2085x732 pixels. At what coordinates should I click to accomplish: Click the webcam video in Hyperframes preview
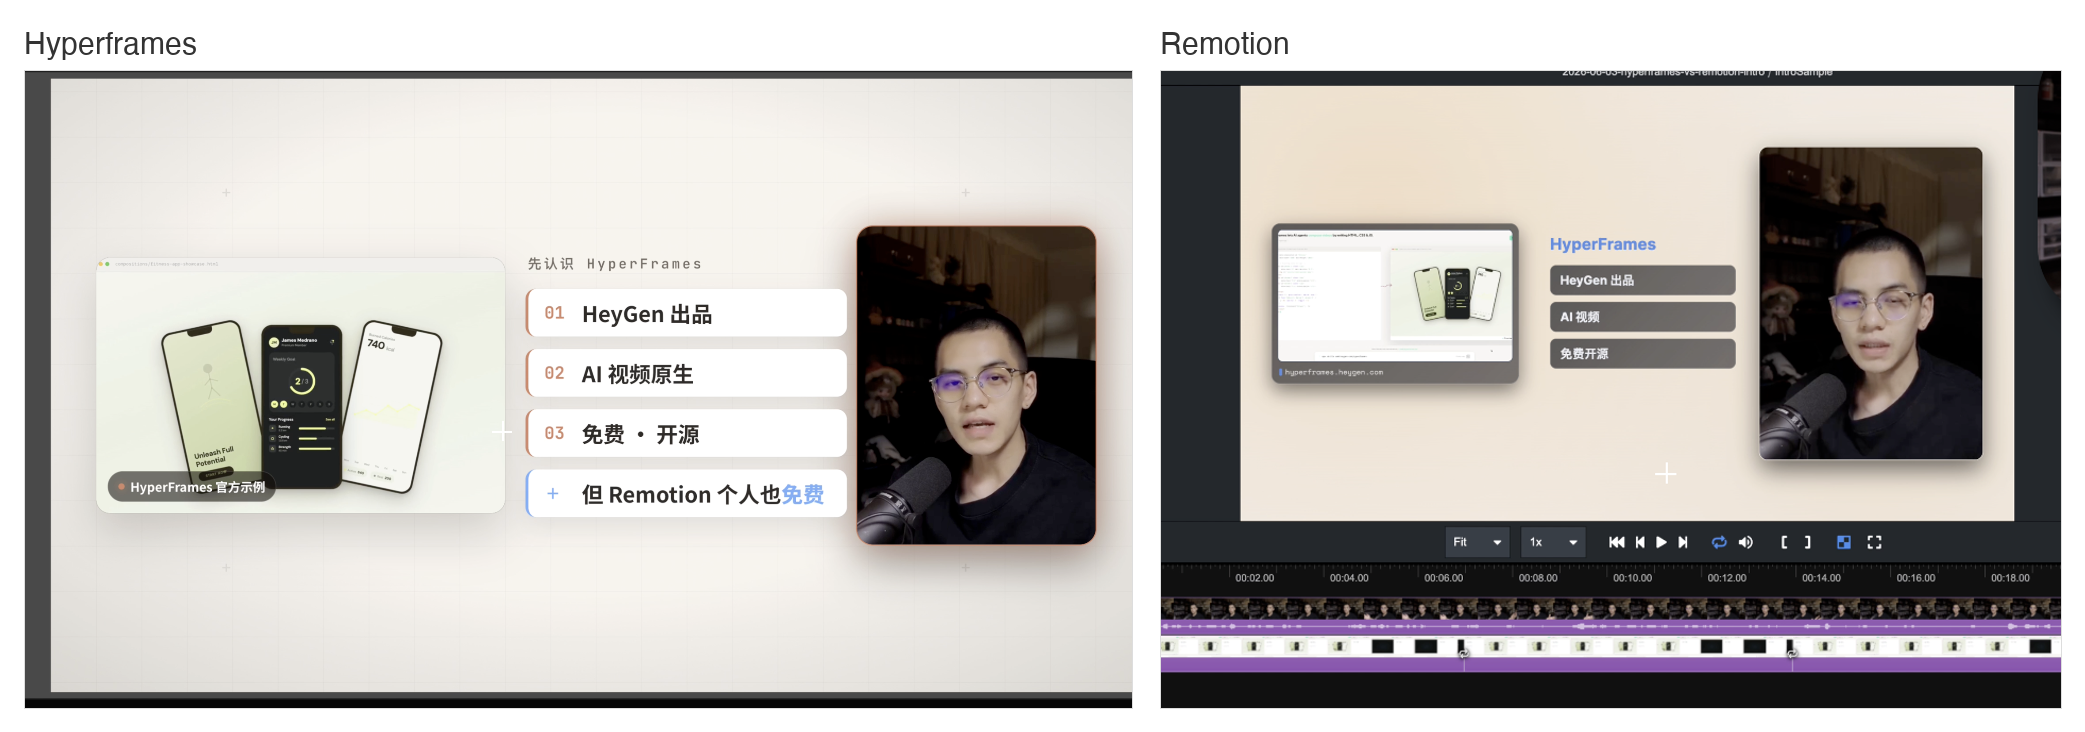(x=976, y=385)
